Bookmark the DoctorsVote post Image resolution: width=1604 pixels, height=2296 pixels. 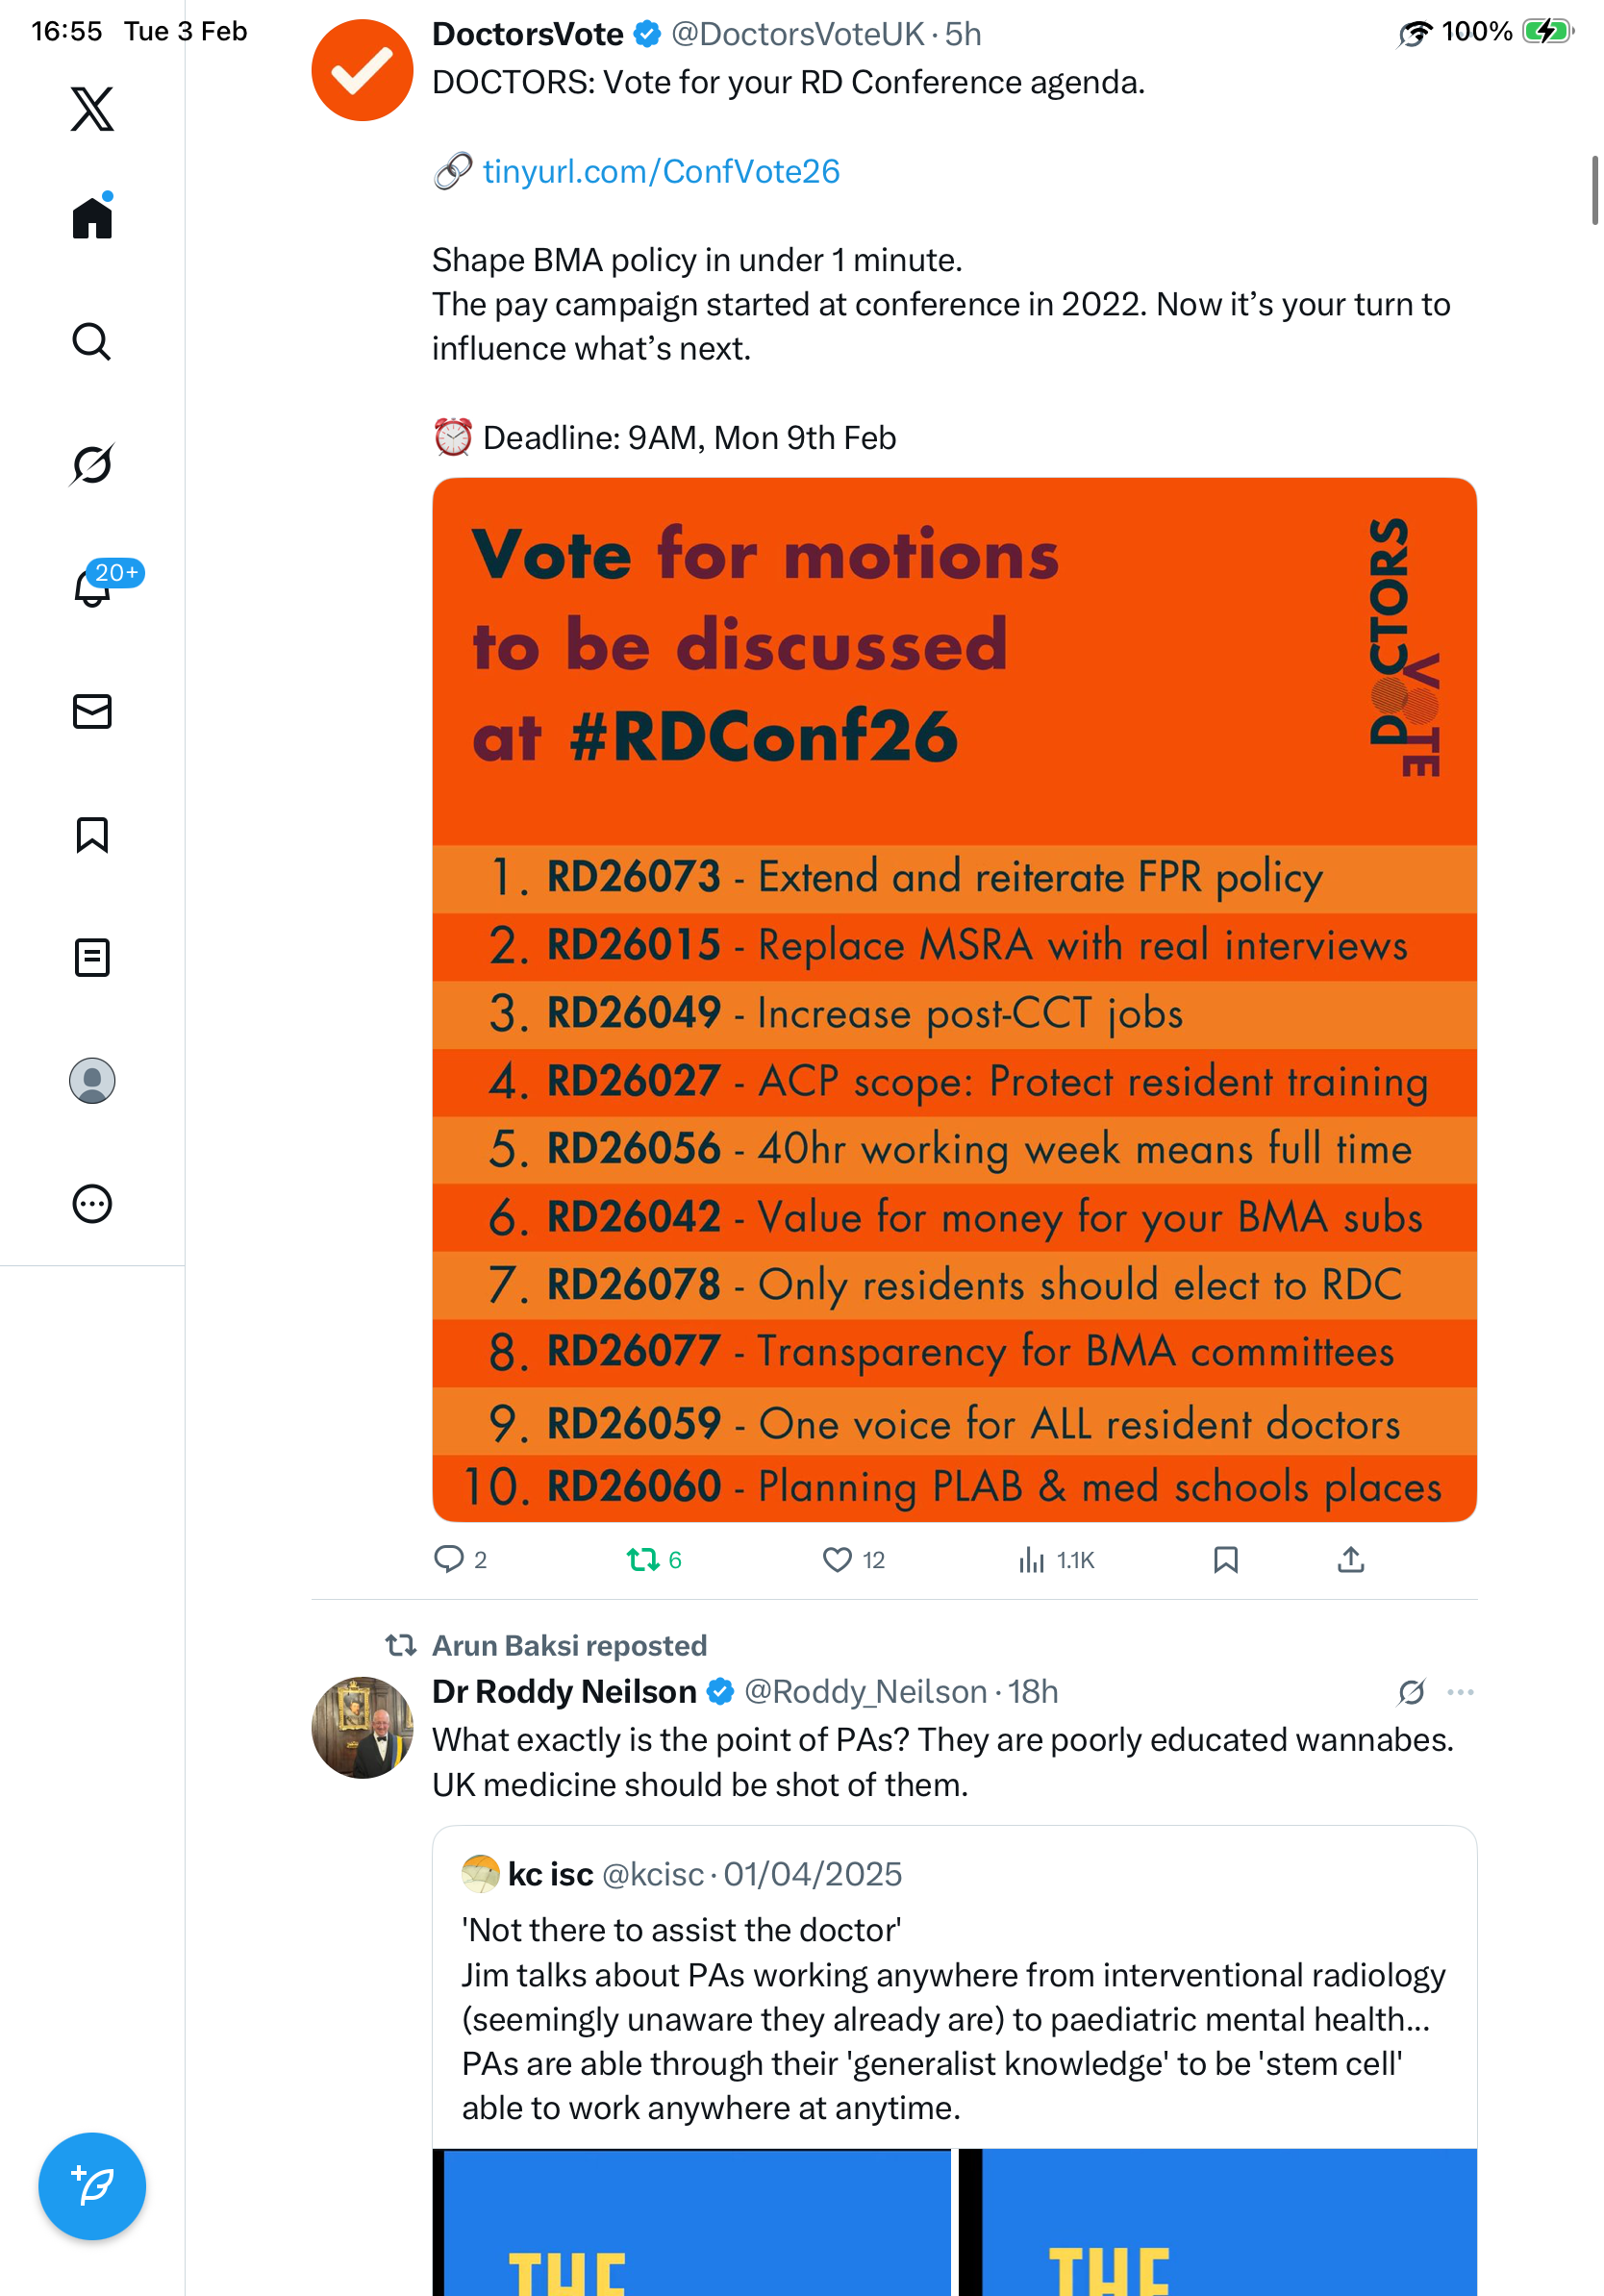point(1226,1560)
